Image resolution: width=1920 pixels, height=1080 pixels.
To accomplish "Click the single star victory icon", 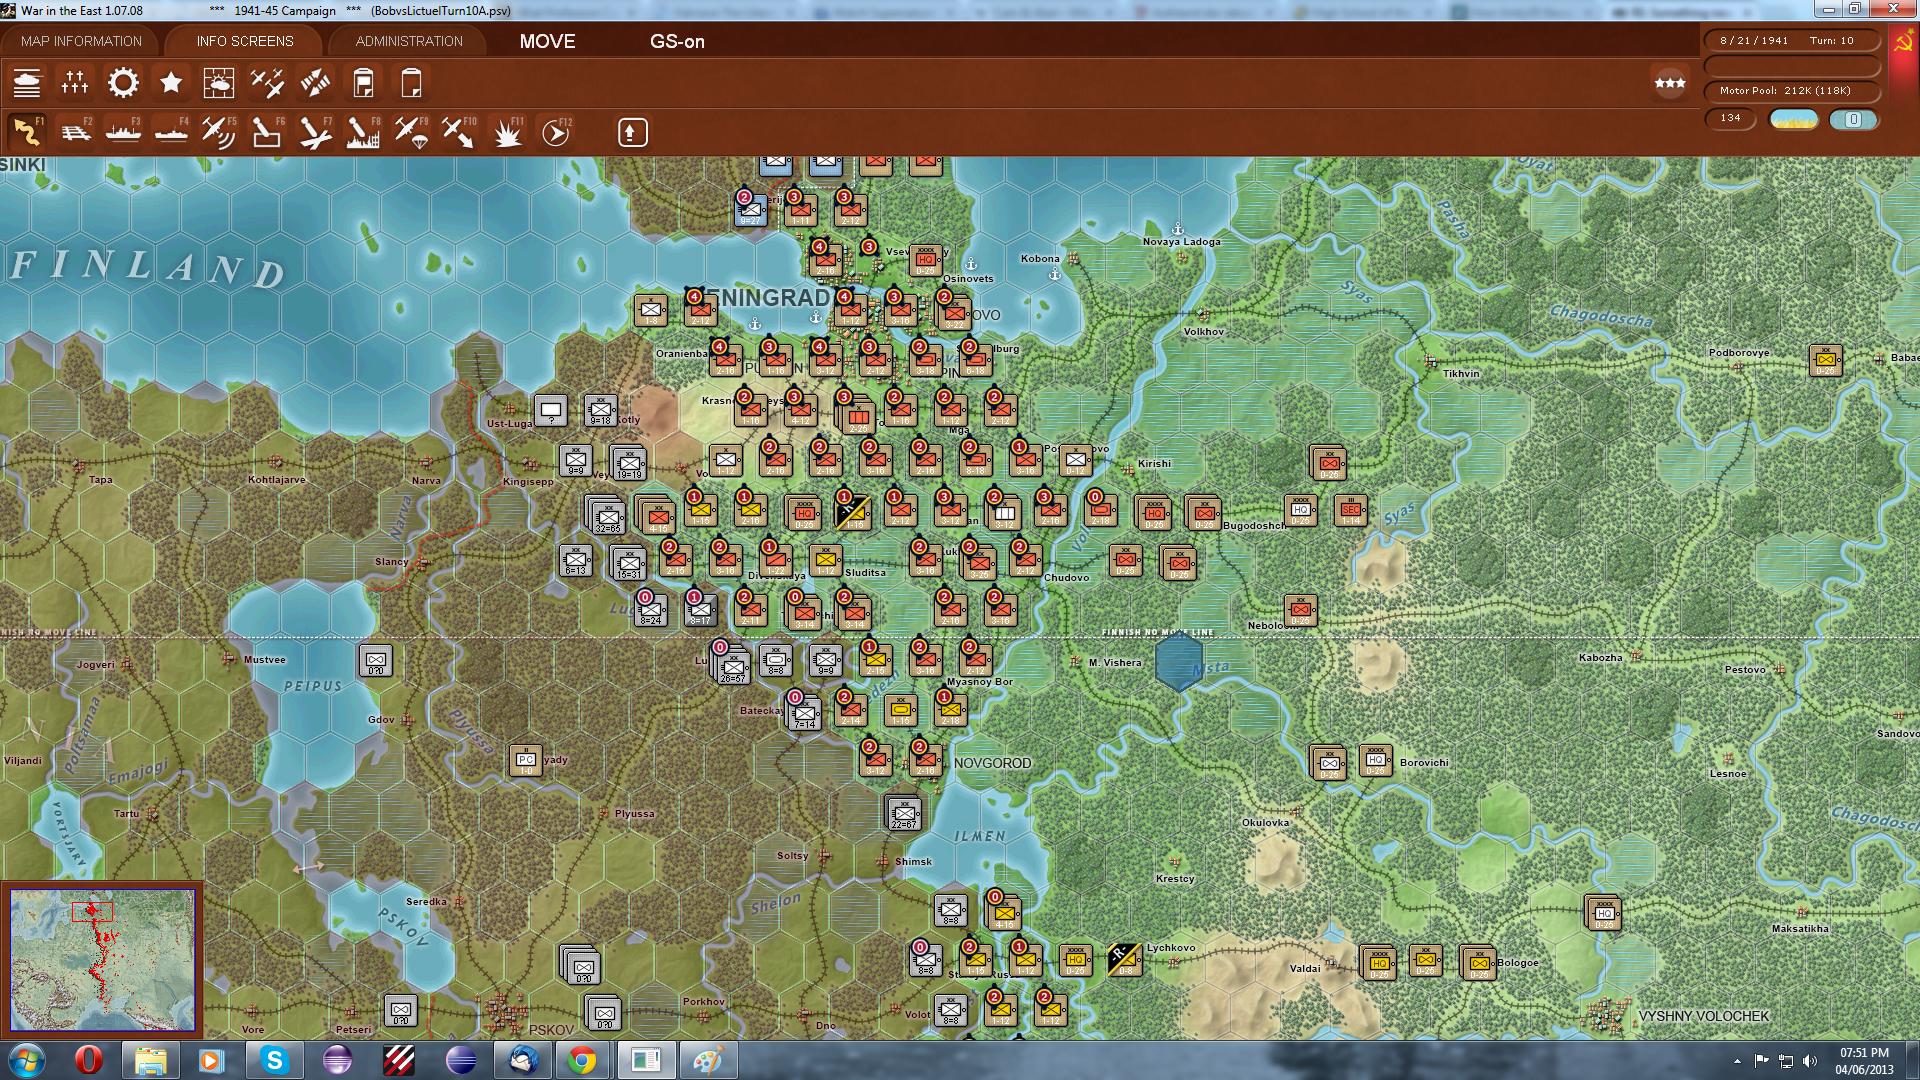I will [x=171, y=83].
